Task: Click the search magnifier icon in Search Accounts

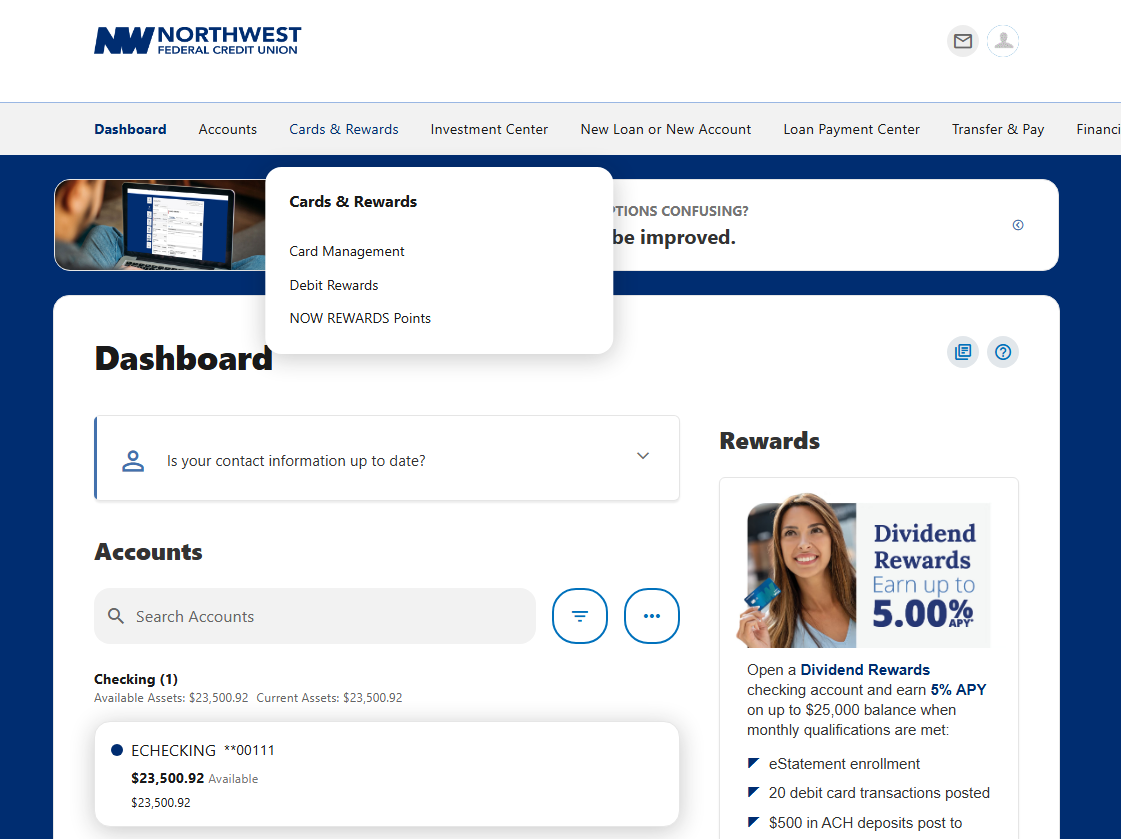Action: point(116,616)
